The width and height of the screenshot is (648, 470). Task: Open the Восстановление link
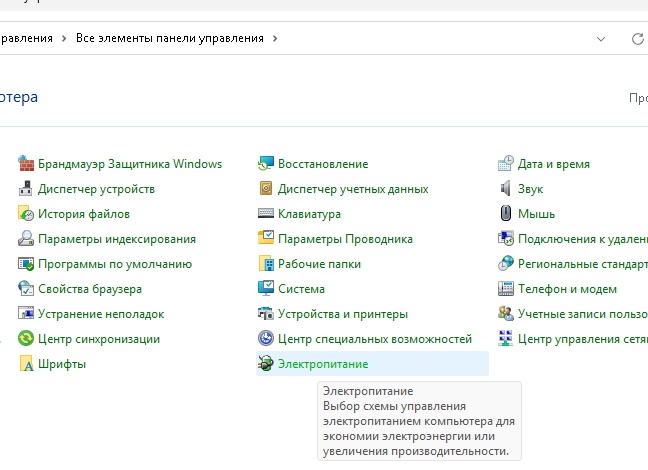click(x=323, y=164)
